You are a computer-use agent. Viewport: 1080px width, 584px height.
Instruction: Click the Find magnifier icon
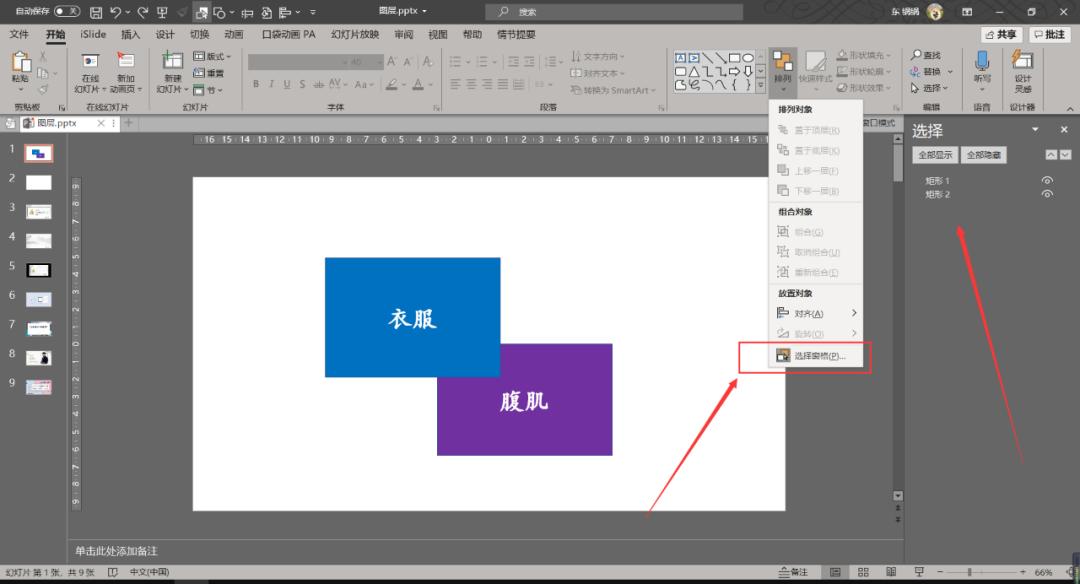(916, 56)
